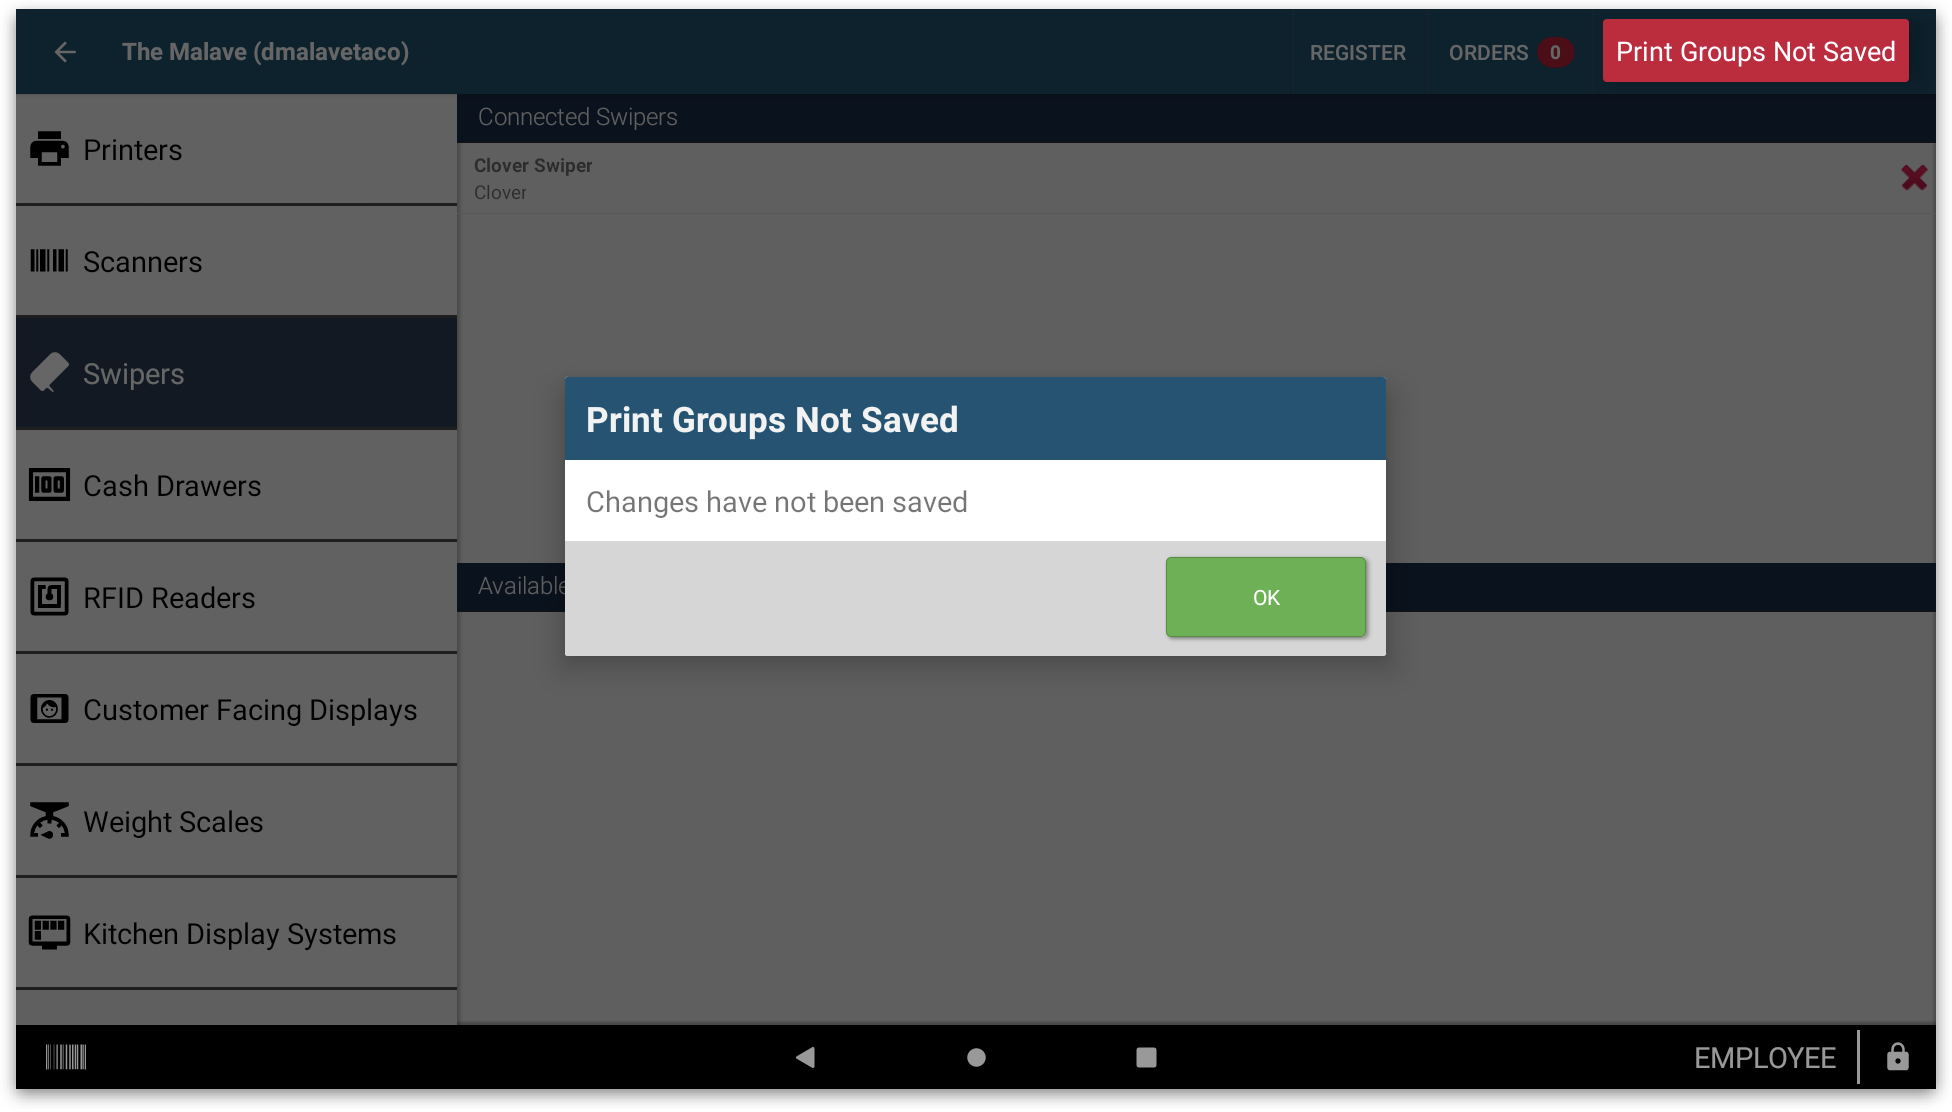This screenshot has height=1112, width=1952.
Task: Click the barcode icon in the status bar
Action: tap(65, 1057)
